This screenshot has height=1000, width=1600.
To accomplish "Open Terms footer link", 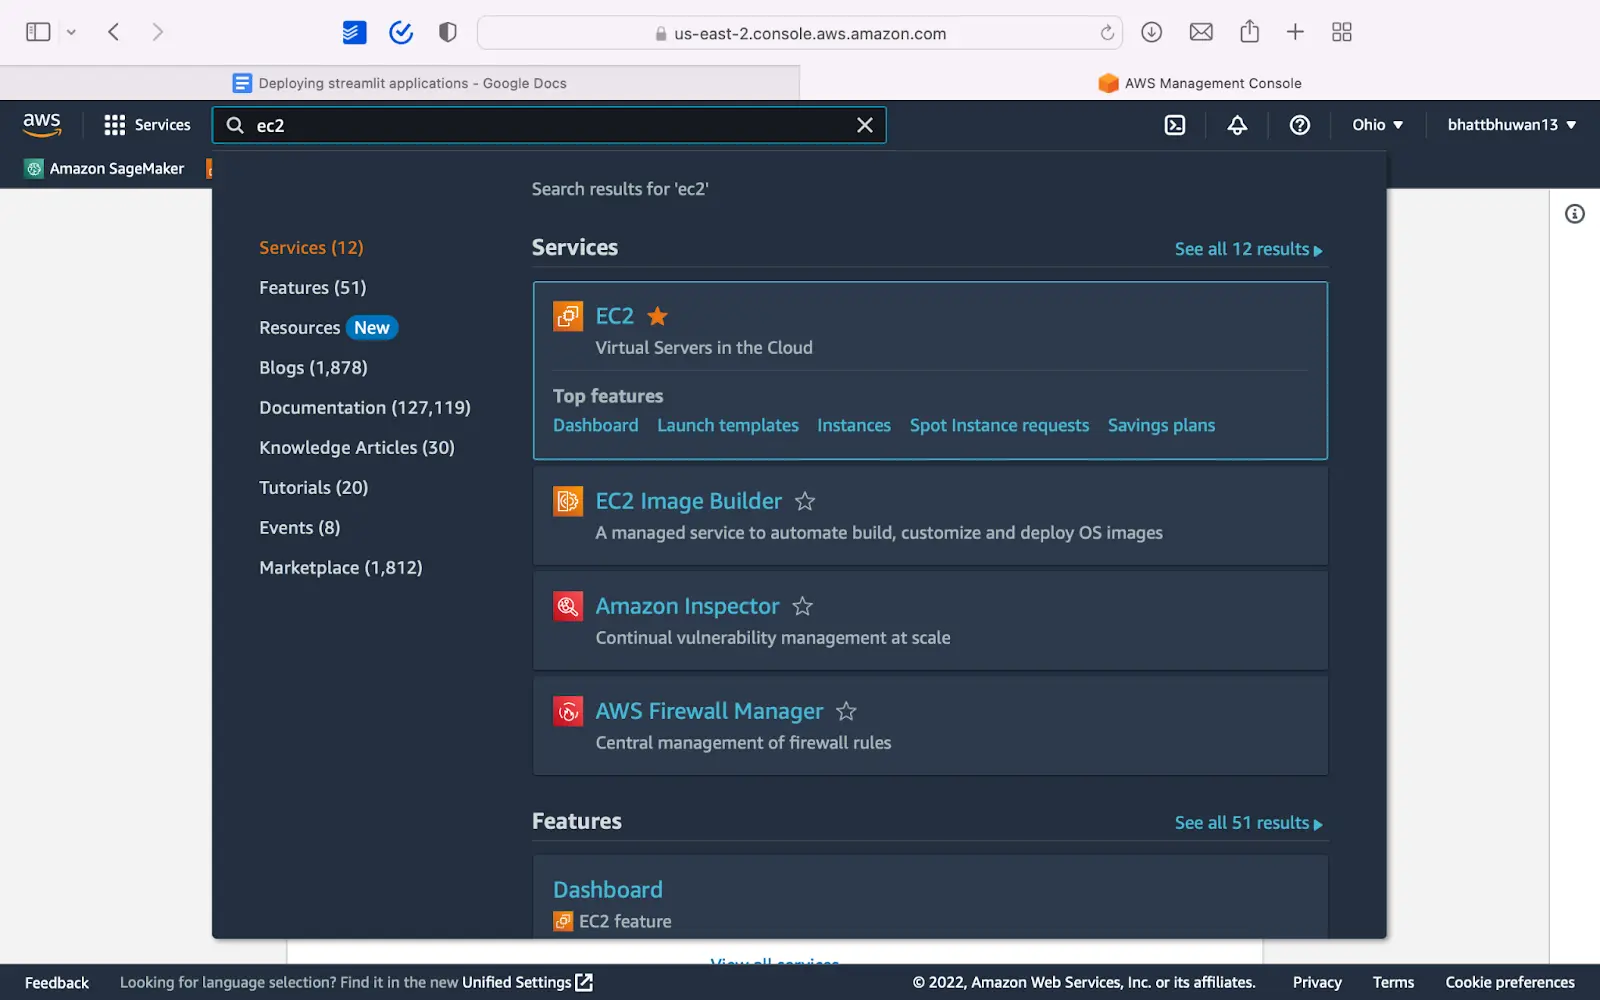I will 1393,982.
